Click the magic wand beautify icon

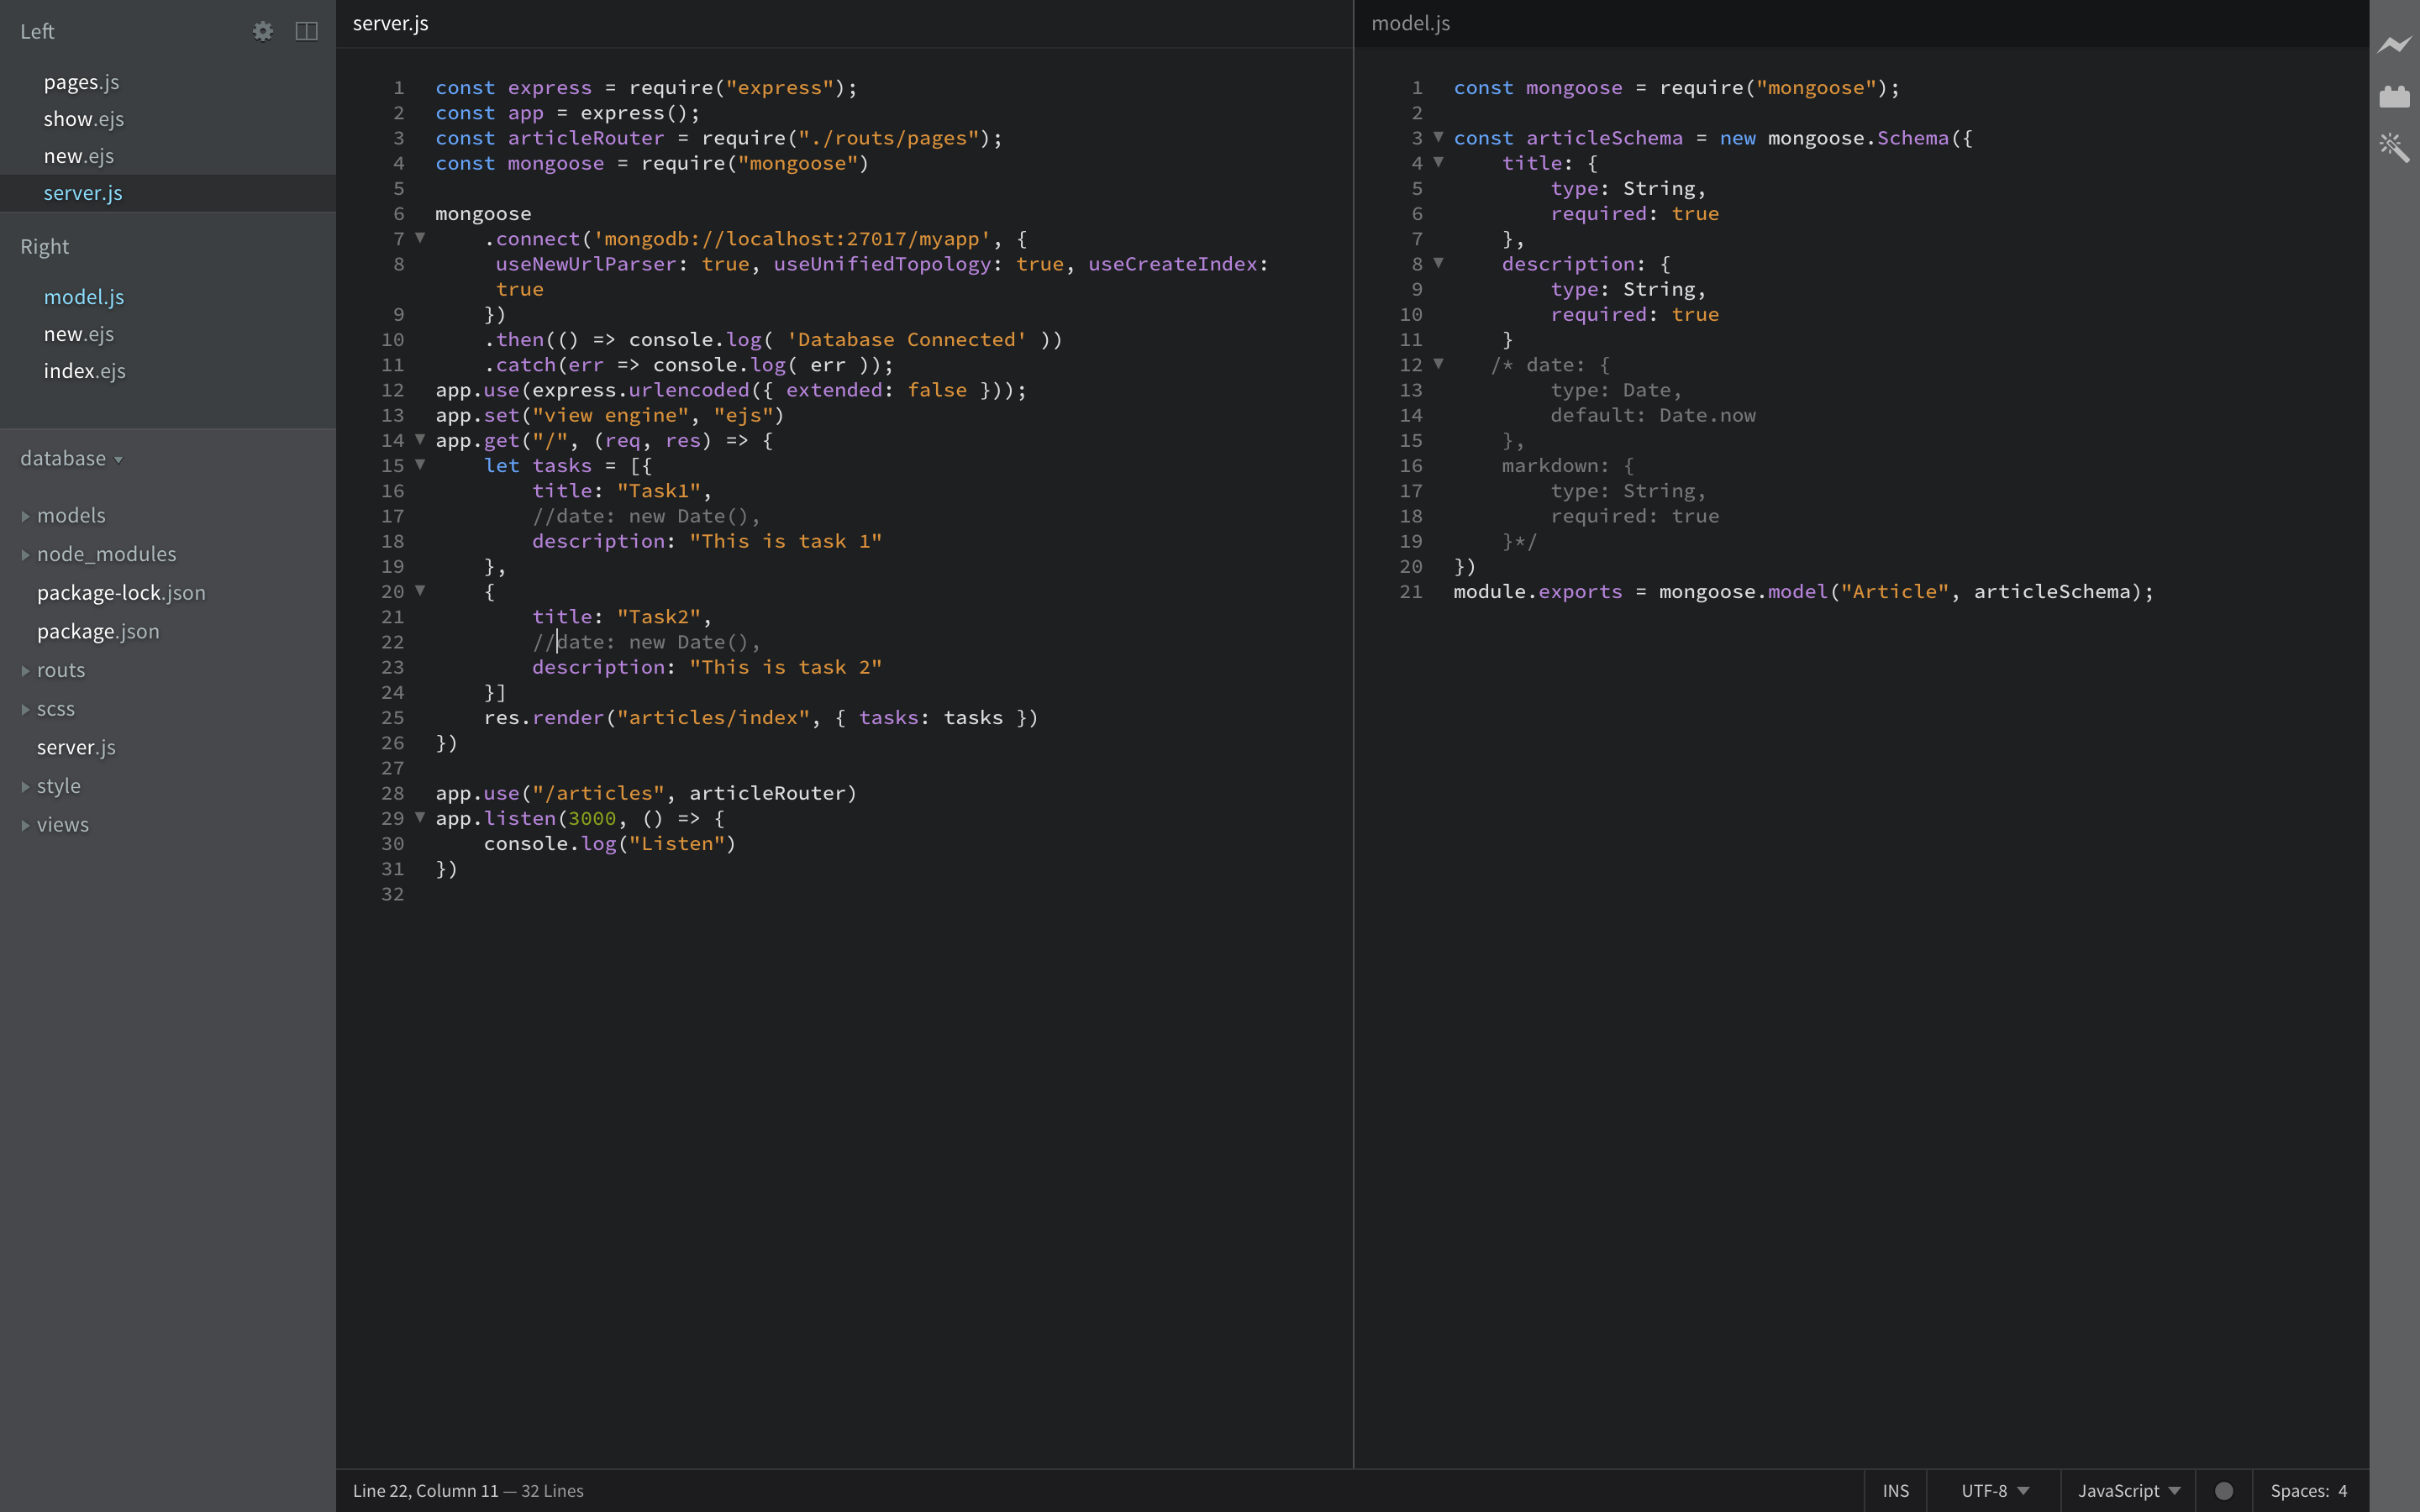pyautogui.click(x=2394, y=148)
